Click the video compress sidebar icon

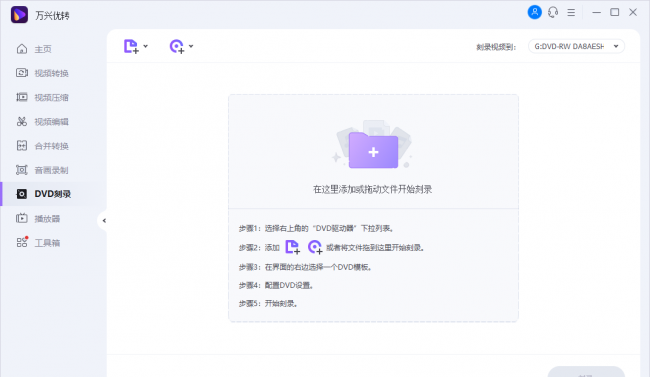pyautogui.click(x=22, y=97)
